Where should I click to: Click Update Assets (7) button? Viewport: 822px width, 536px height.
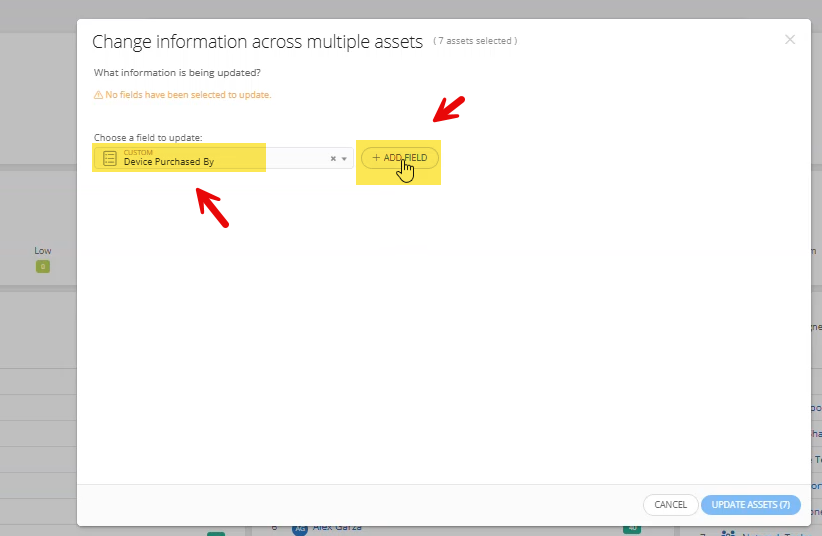point(750,505)
